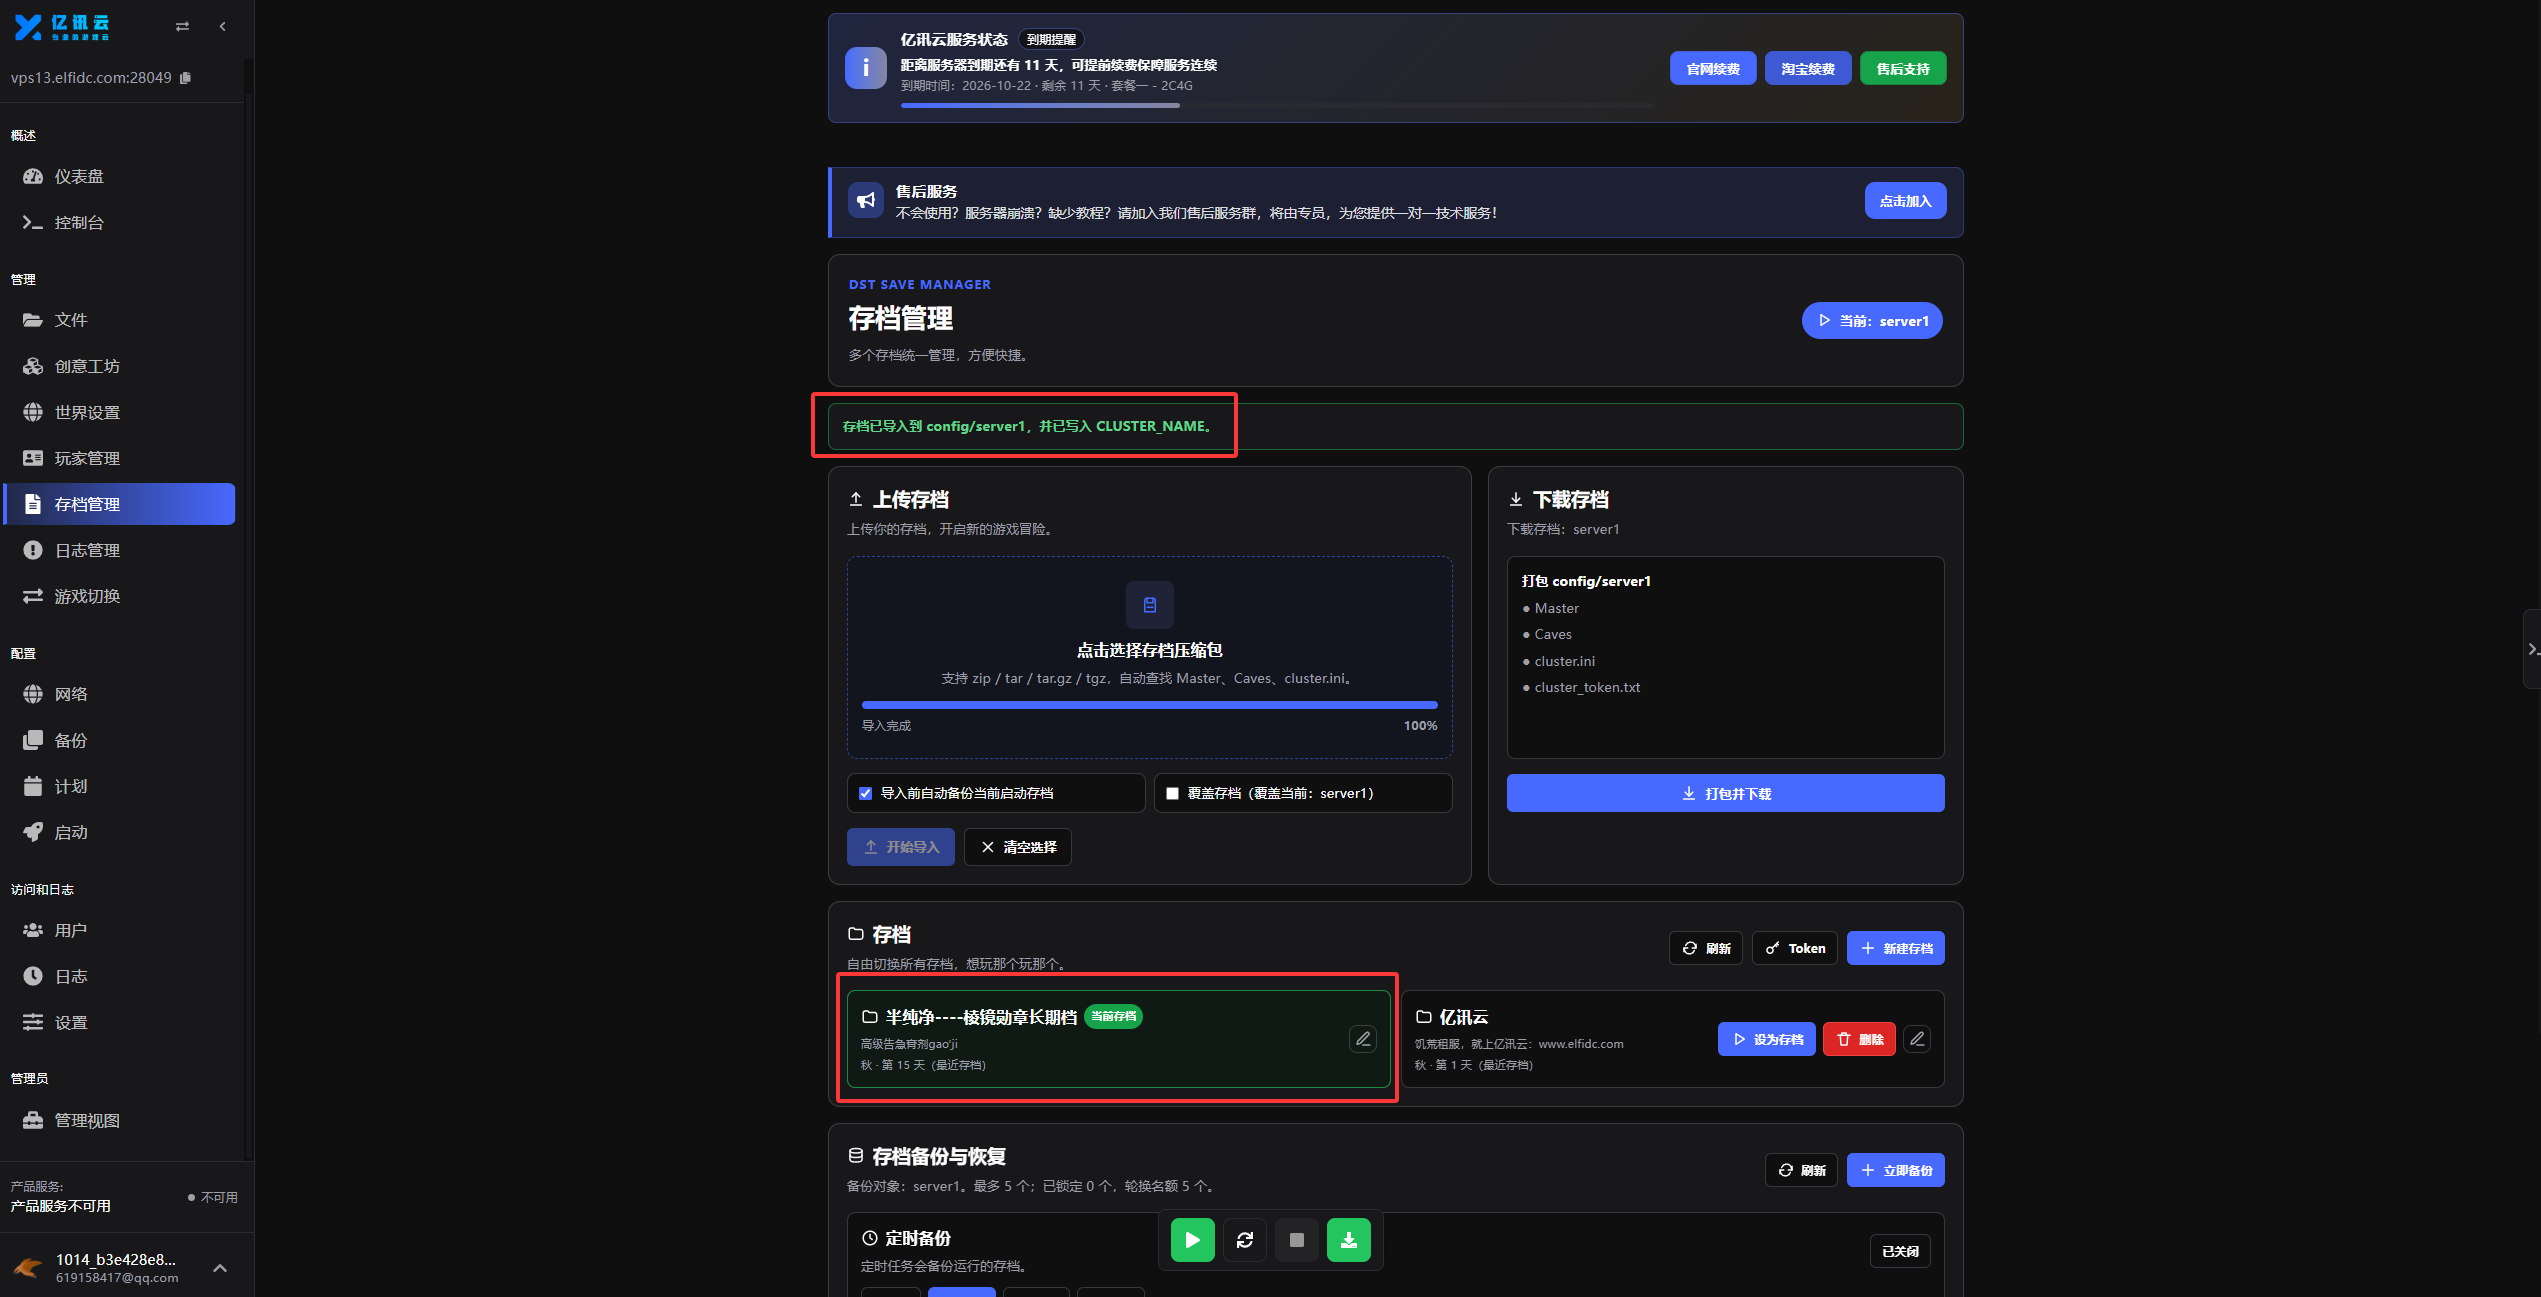Start server with green play button
Image resolution: width=2541 pixels, height=1297 pixels.
coord(1193,1240)
